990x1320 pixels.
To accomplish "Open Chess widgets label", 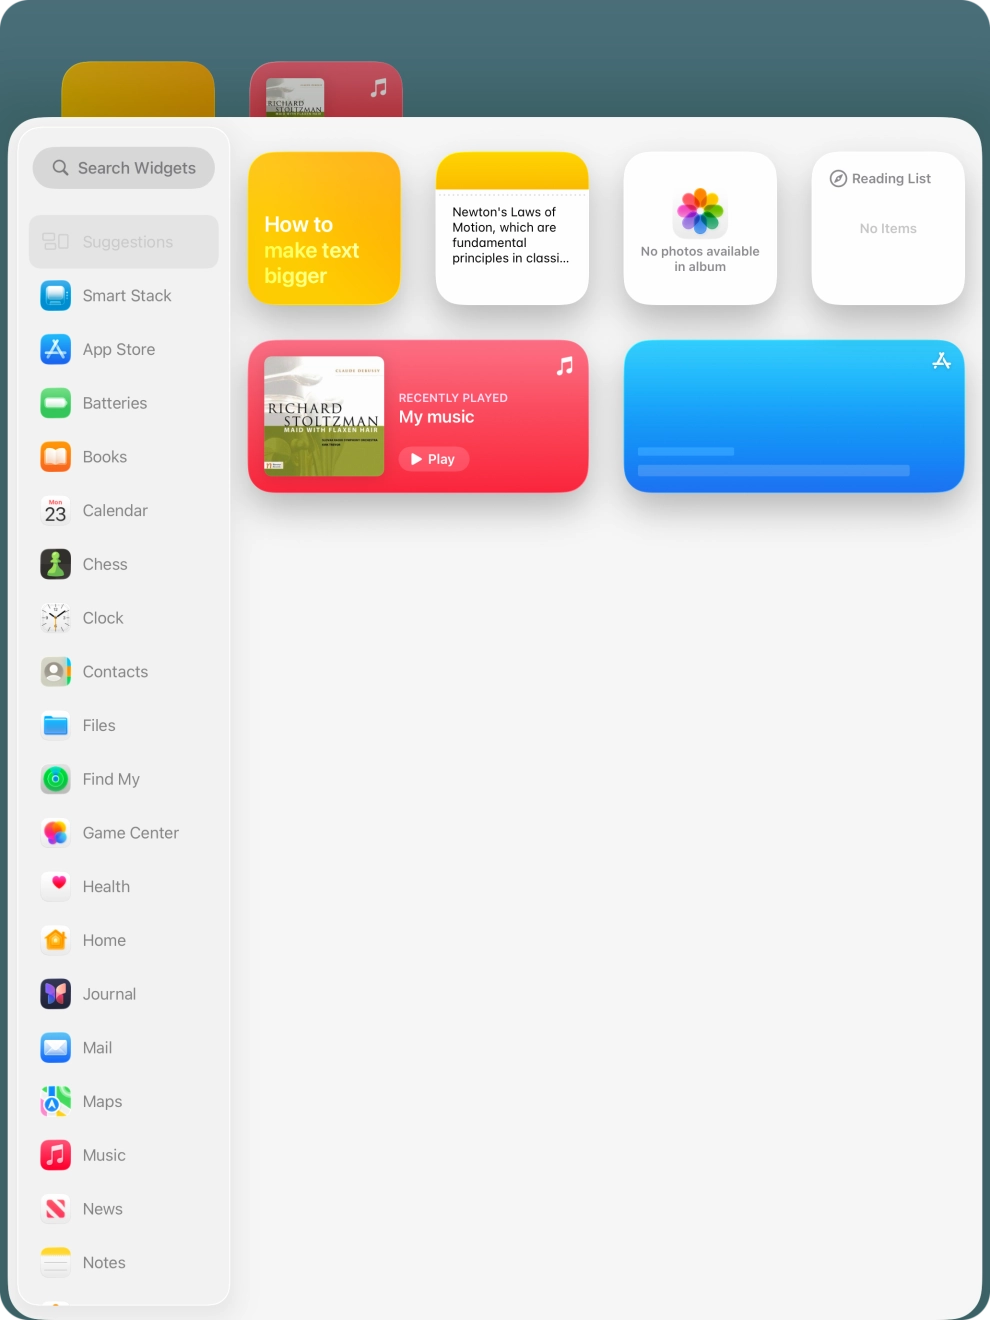I will pyautogui.click(x=105, y=564).
